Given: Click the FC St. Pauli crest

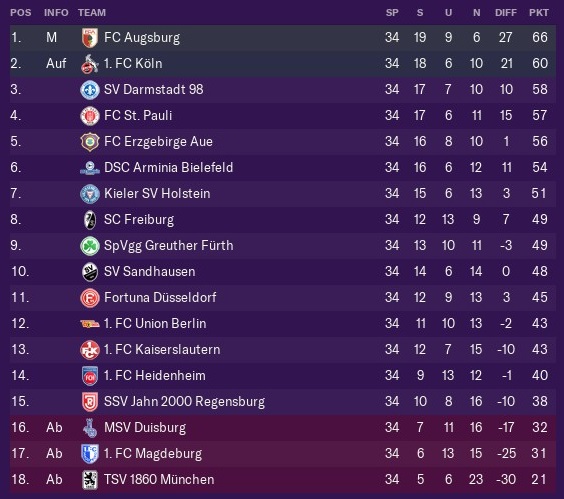Looking at the screenshot, I should (90, 116).
